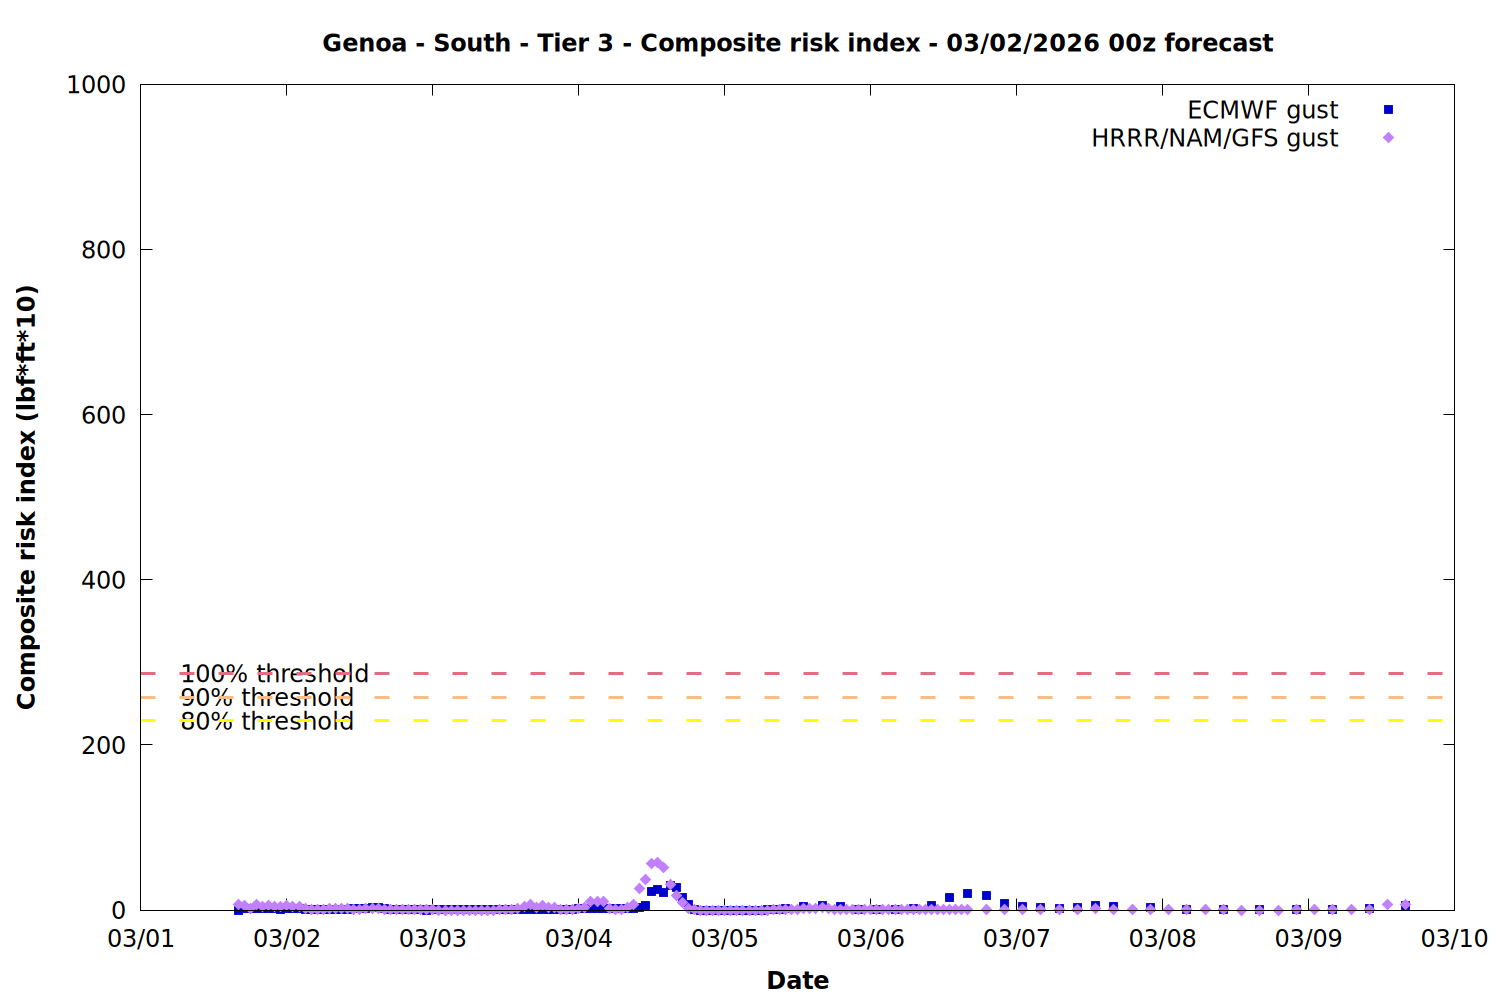The image size is (1500, 1000).
Task: Click the 03/01 date tick label
Action: point(141,939)
